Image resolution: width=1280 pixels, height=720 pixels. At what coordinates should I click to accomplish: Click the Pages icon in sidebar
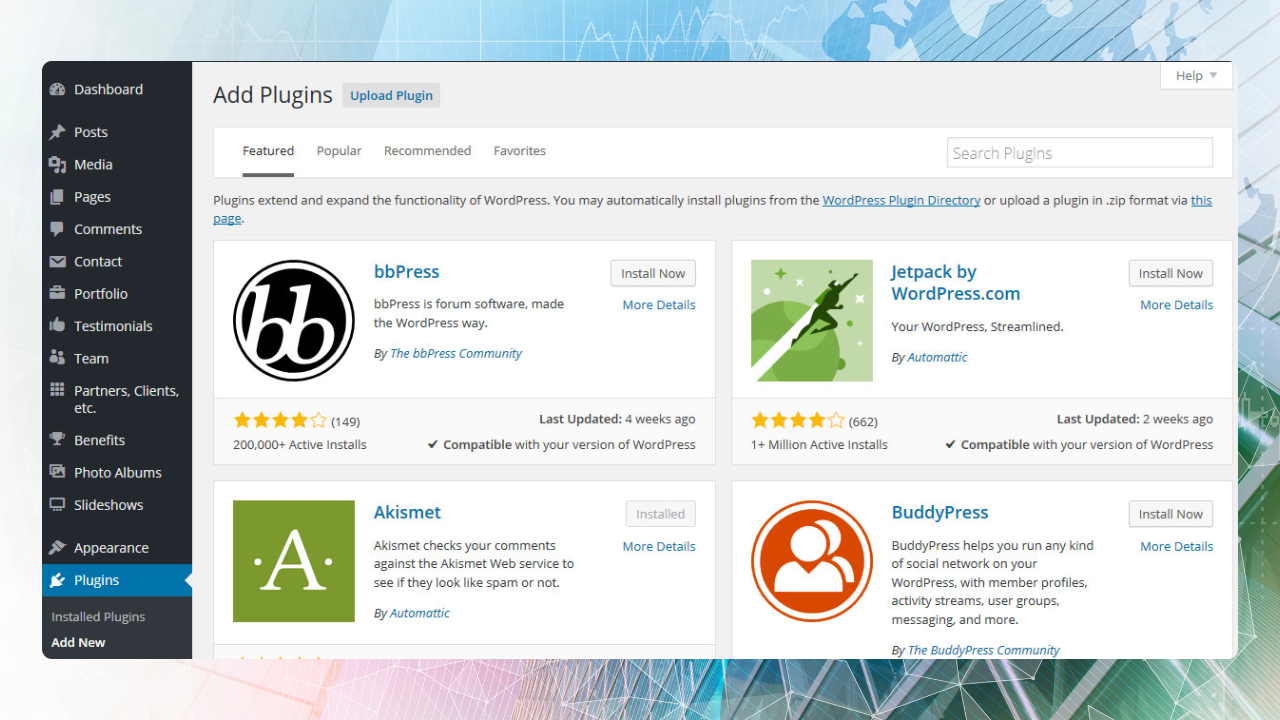(x=57, y=197)
